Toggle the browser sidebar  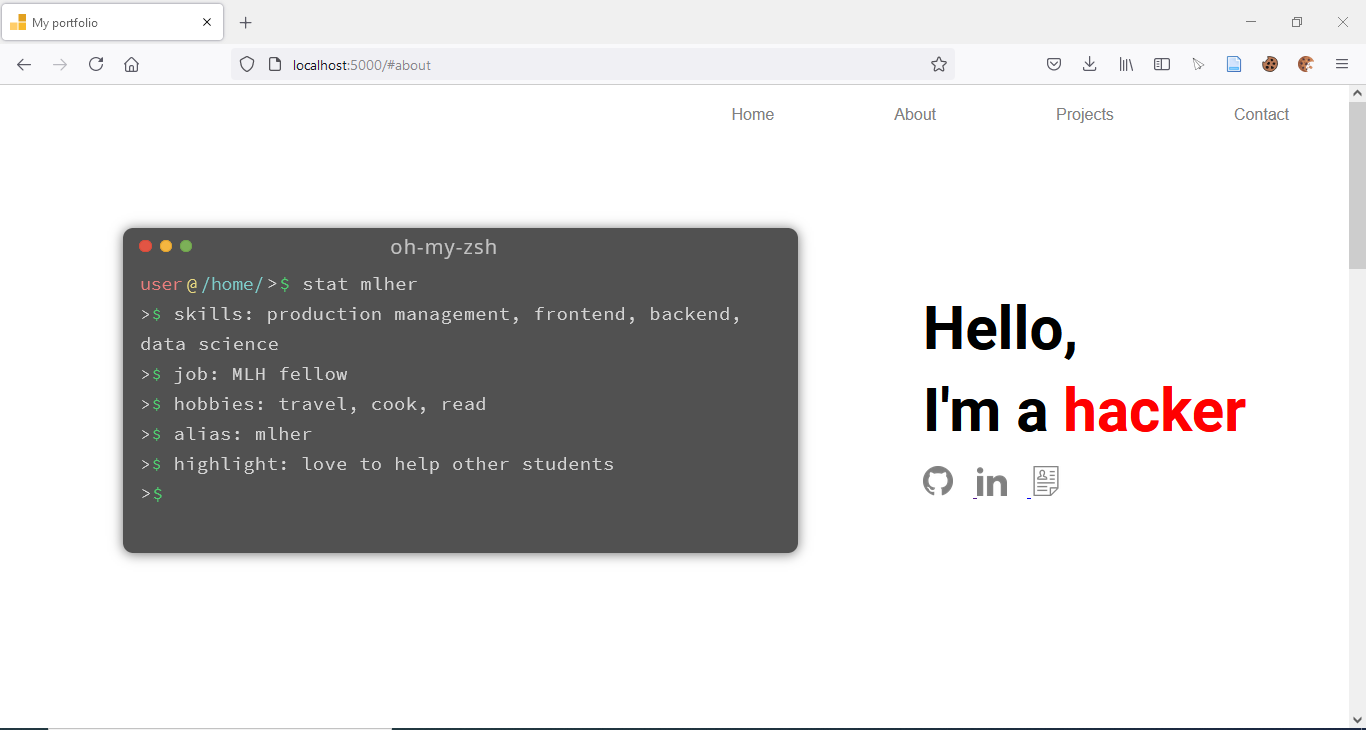1162,64
